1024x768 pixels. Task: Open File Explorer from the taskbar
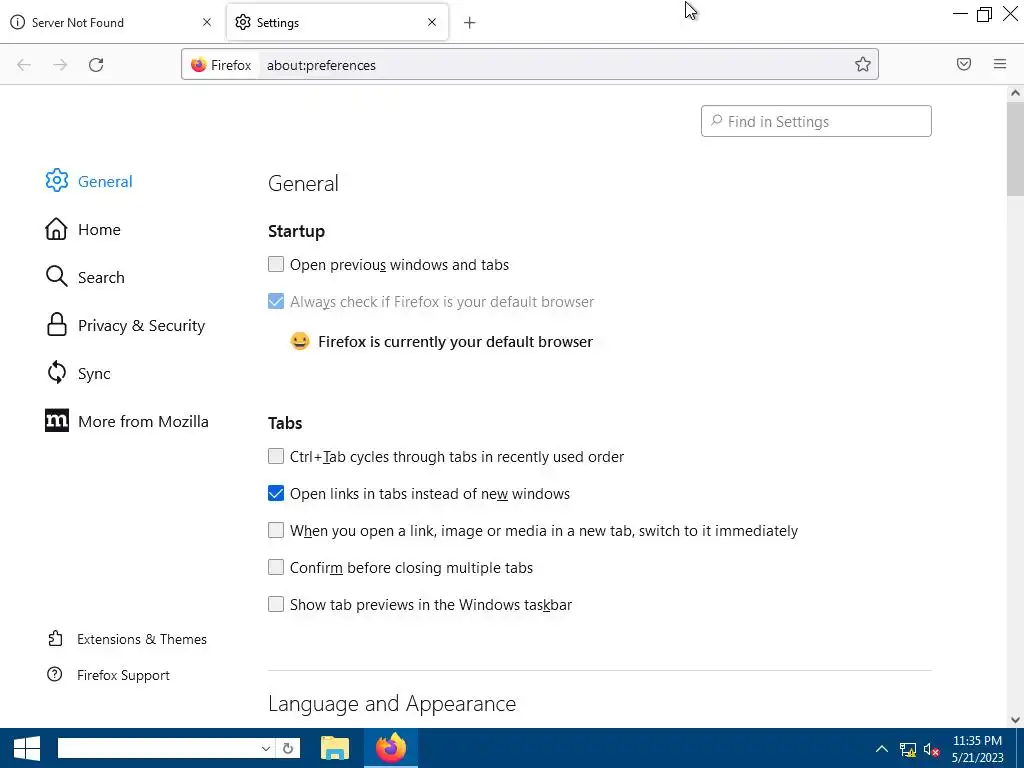335,748
